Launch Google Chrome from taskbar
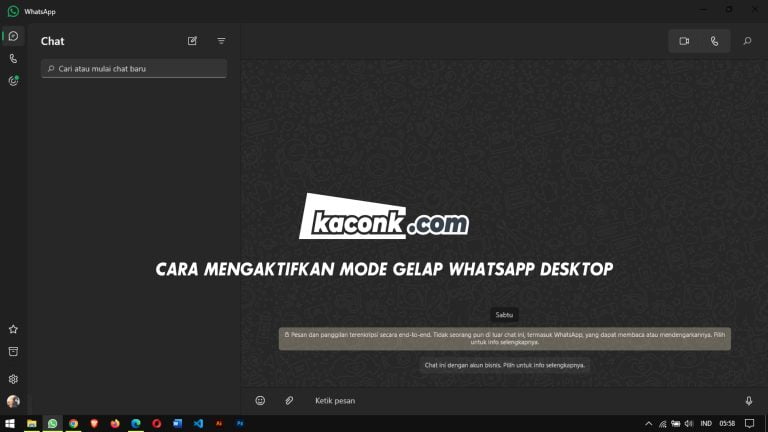This screenshot has height=432, width=768. [73, 424]
